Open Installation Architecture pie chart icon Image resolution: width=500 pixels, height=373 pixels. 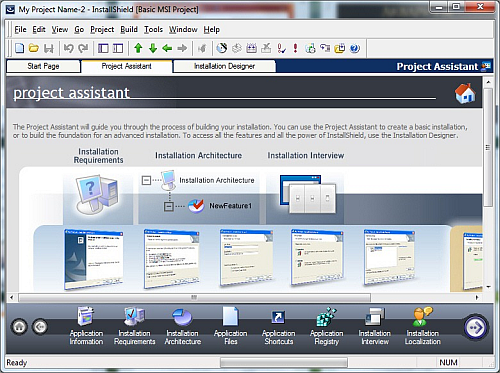tap(182, 317)
